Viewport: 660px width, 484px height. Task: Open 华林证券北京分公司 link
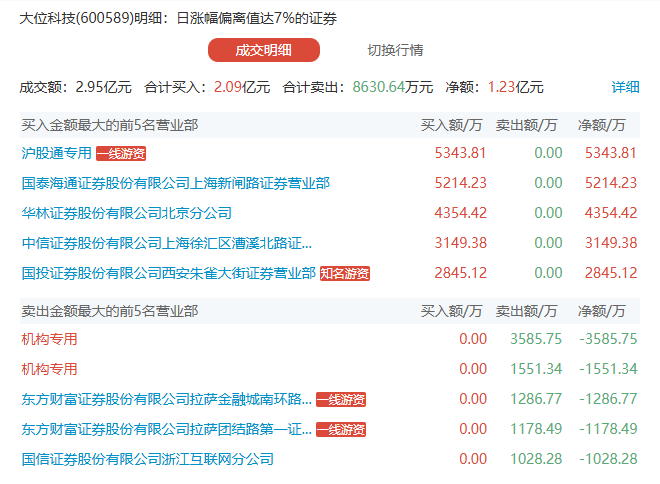[127, 213]
